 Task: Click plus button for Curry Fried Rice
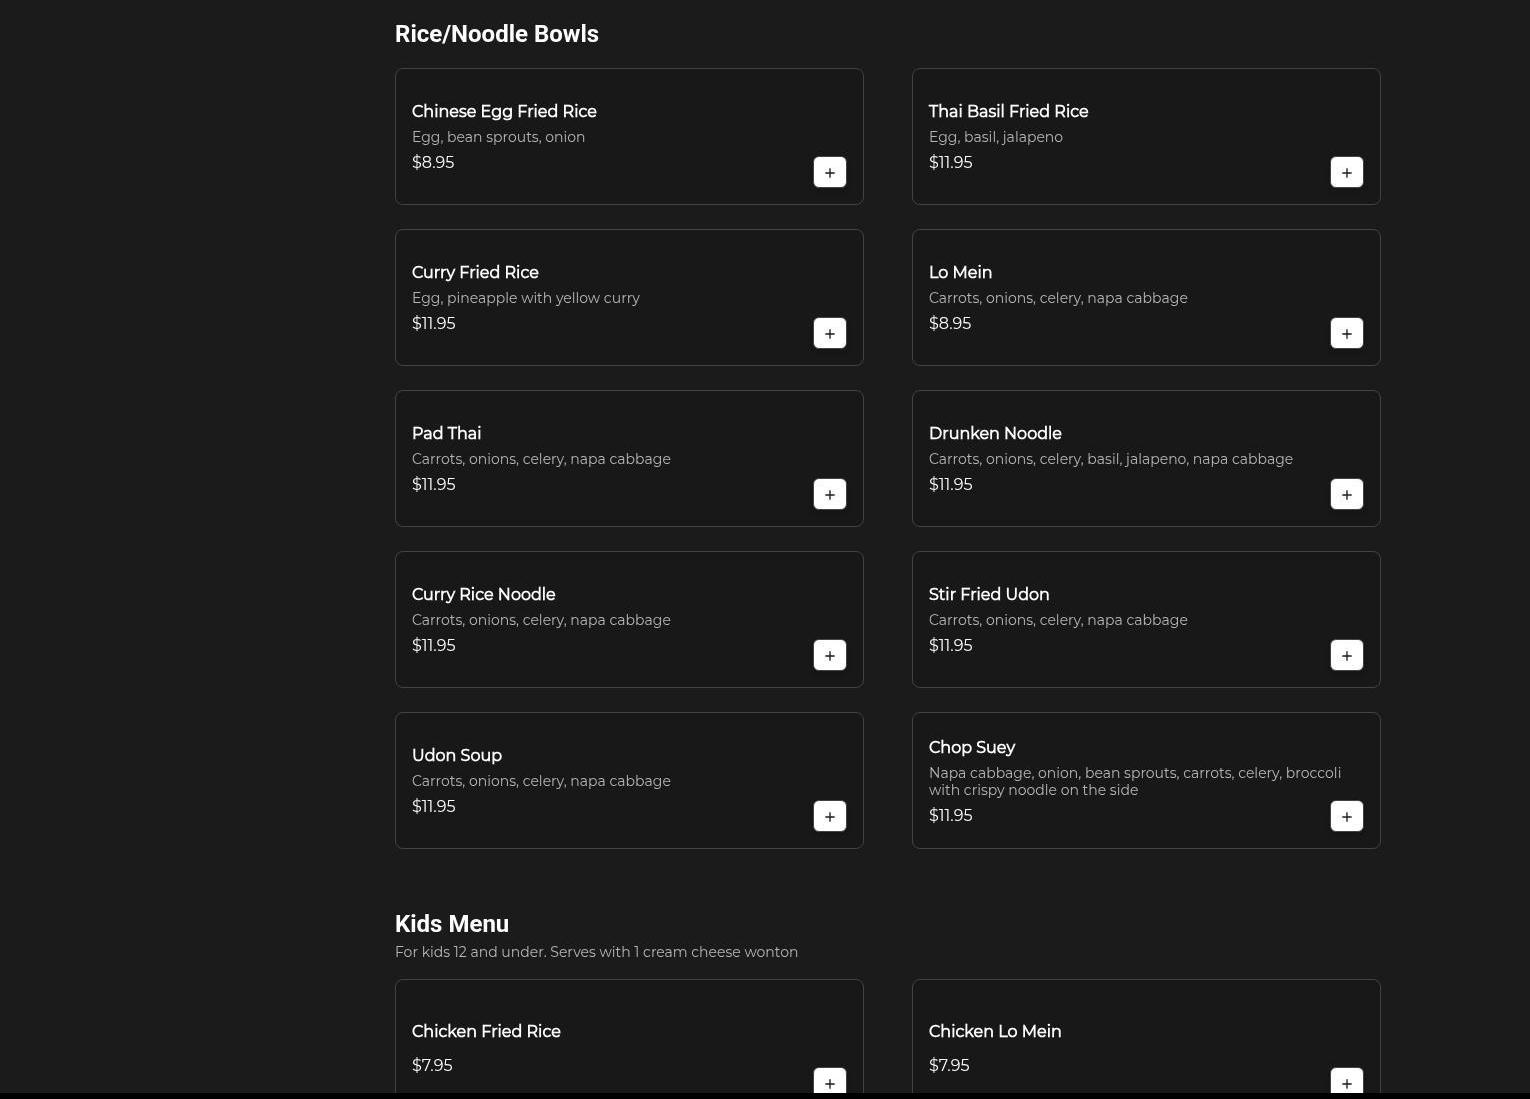[829, 333]
